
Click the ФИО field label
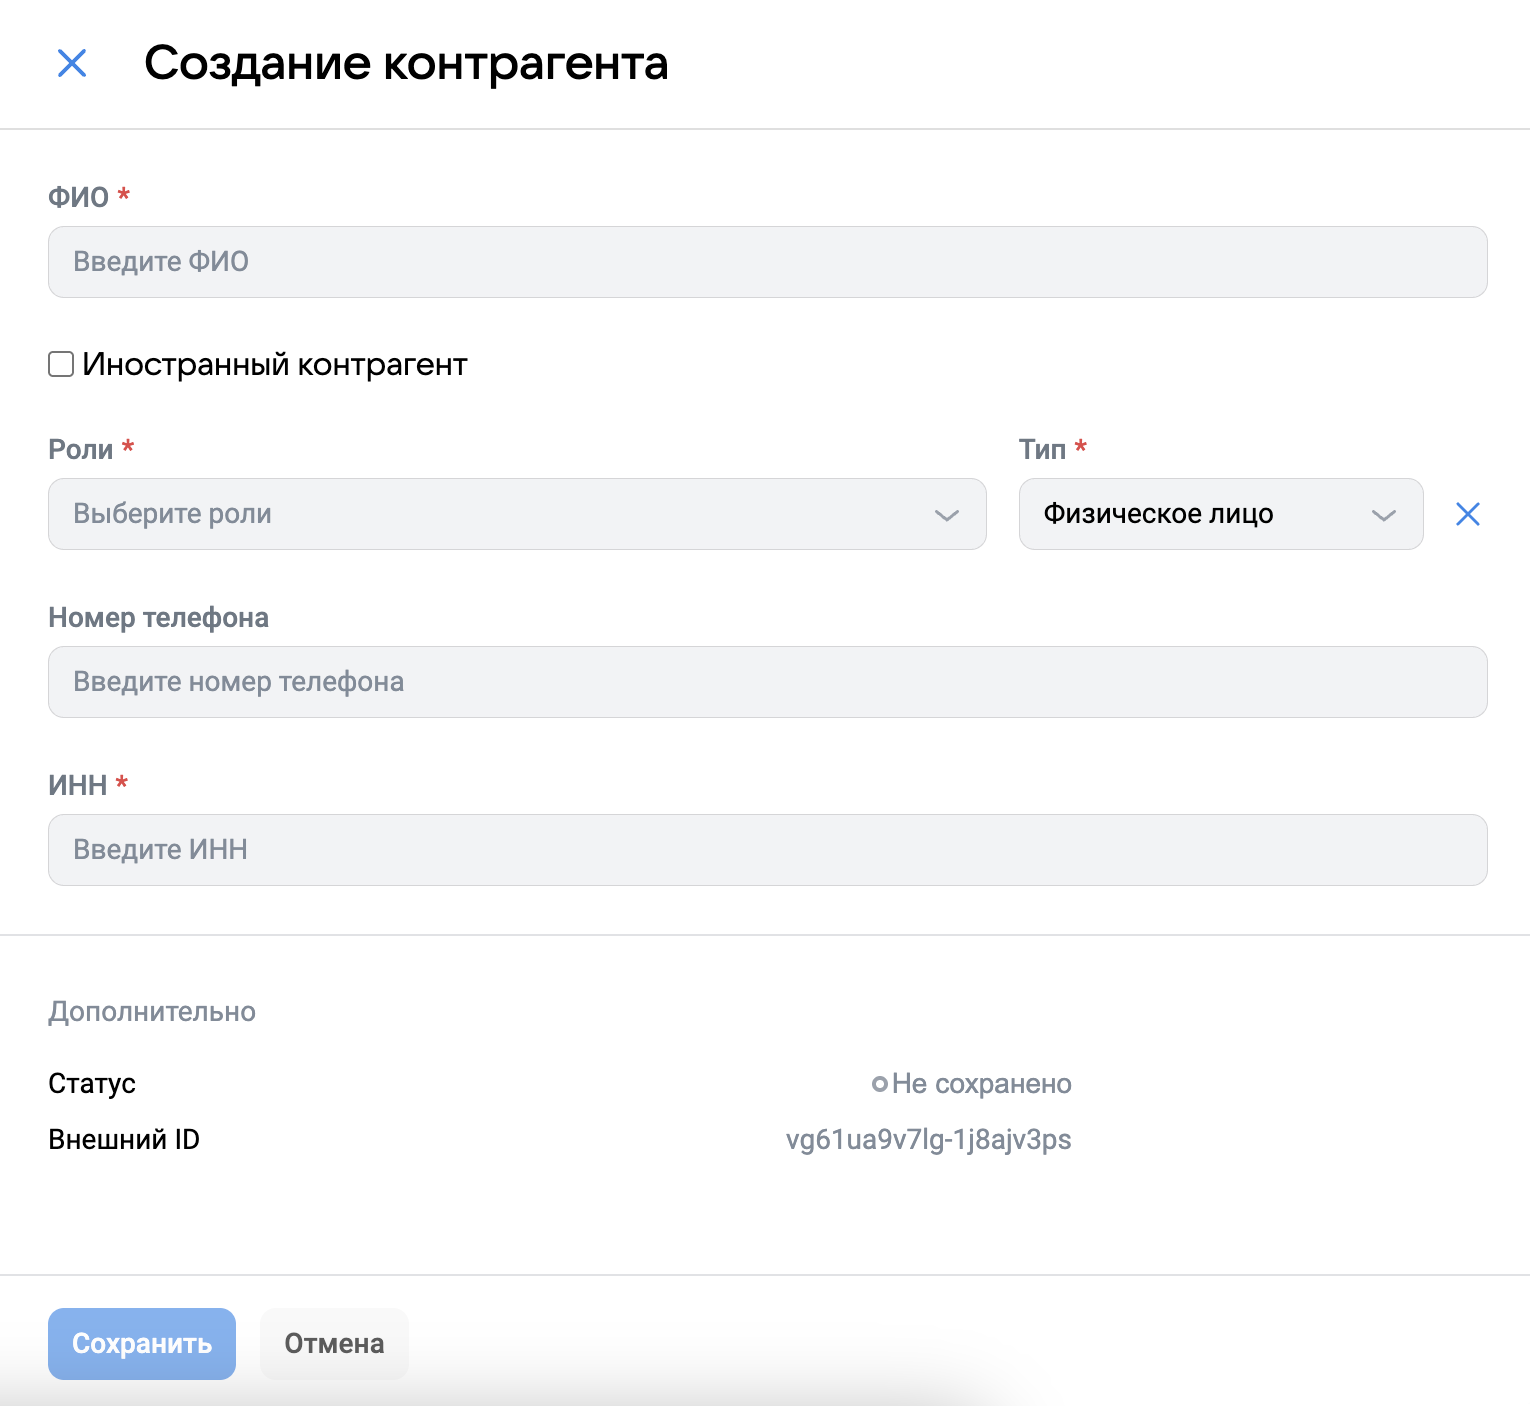(x=78, y=197)
